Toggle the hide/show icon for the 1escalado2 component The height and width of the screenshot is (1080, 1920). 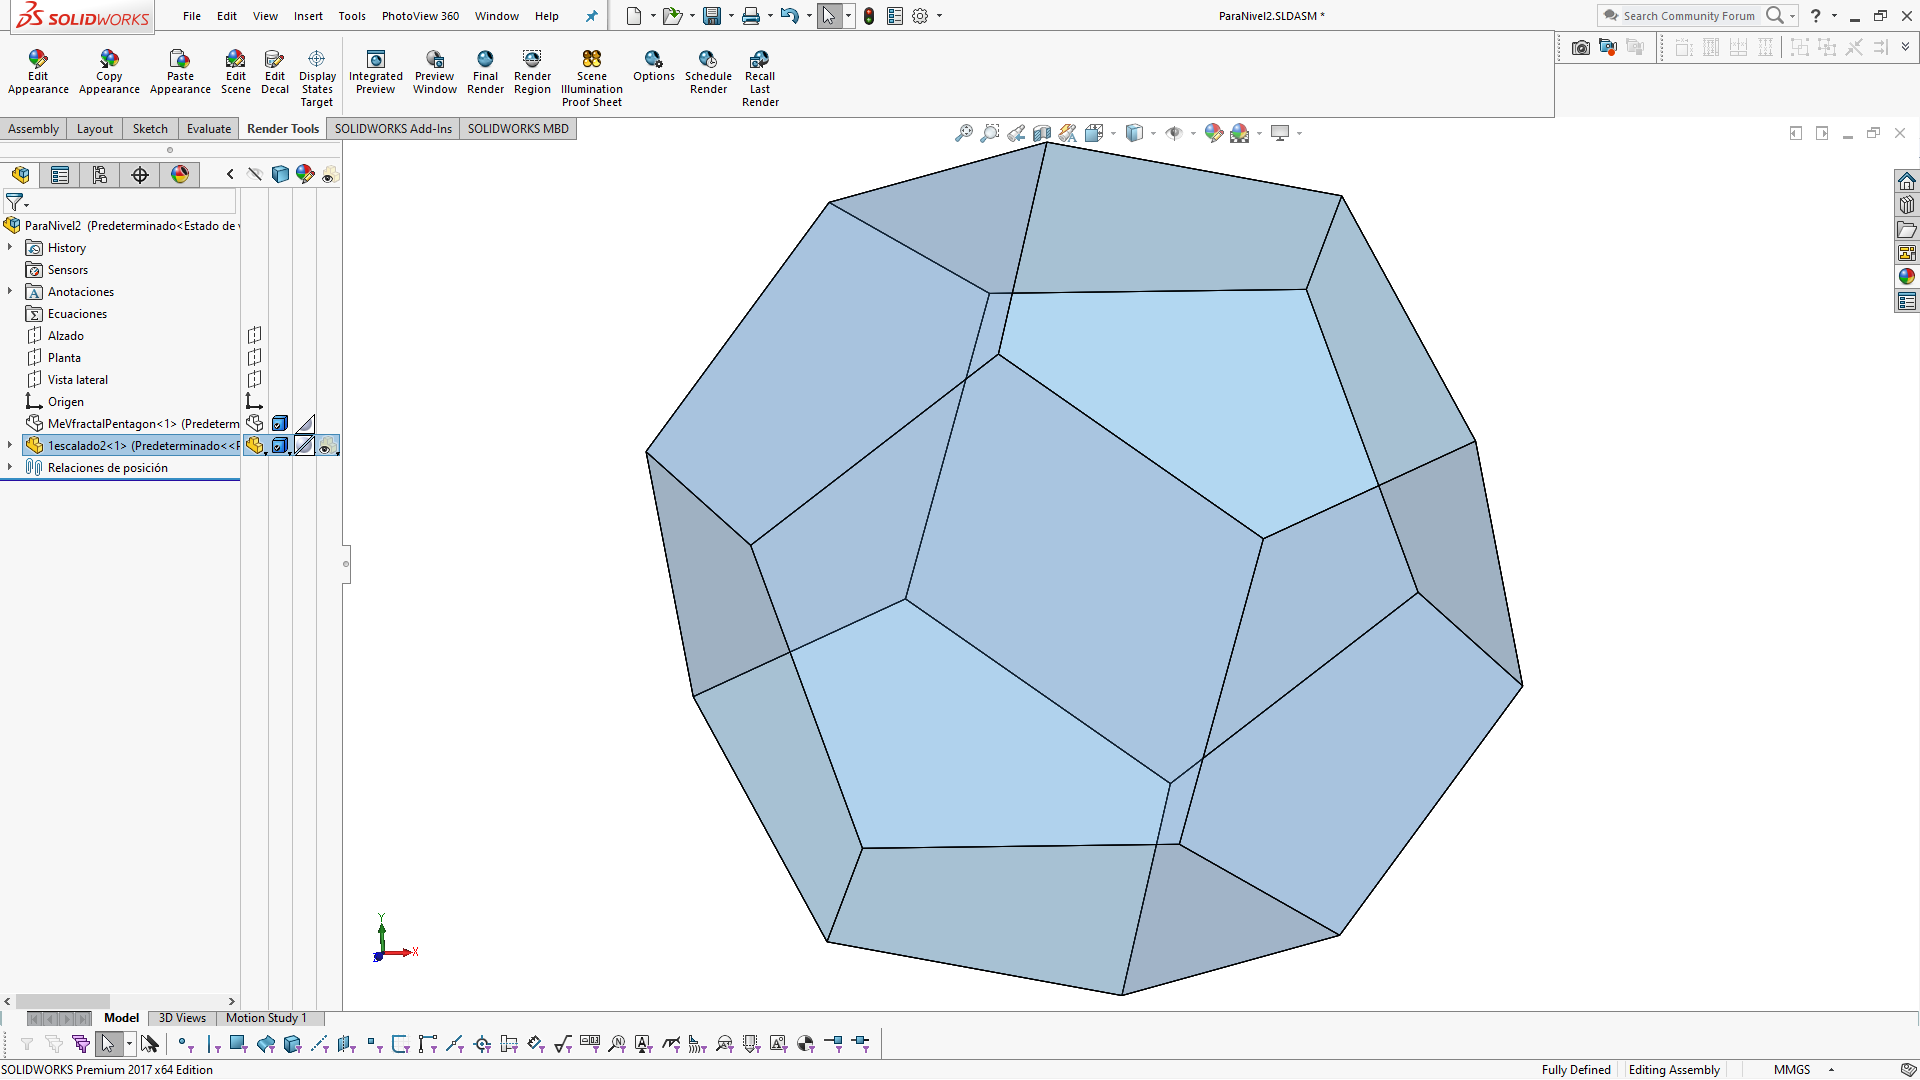coord(255,446)
